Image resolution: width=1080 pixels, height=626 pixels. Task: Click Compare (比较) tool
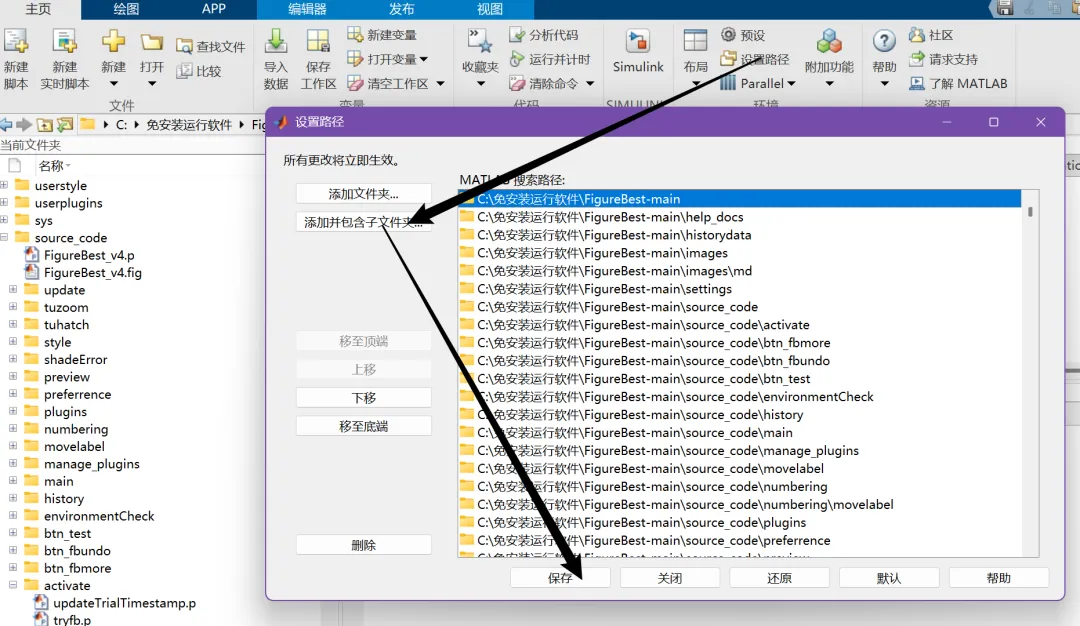tap(199, 71)
